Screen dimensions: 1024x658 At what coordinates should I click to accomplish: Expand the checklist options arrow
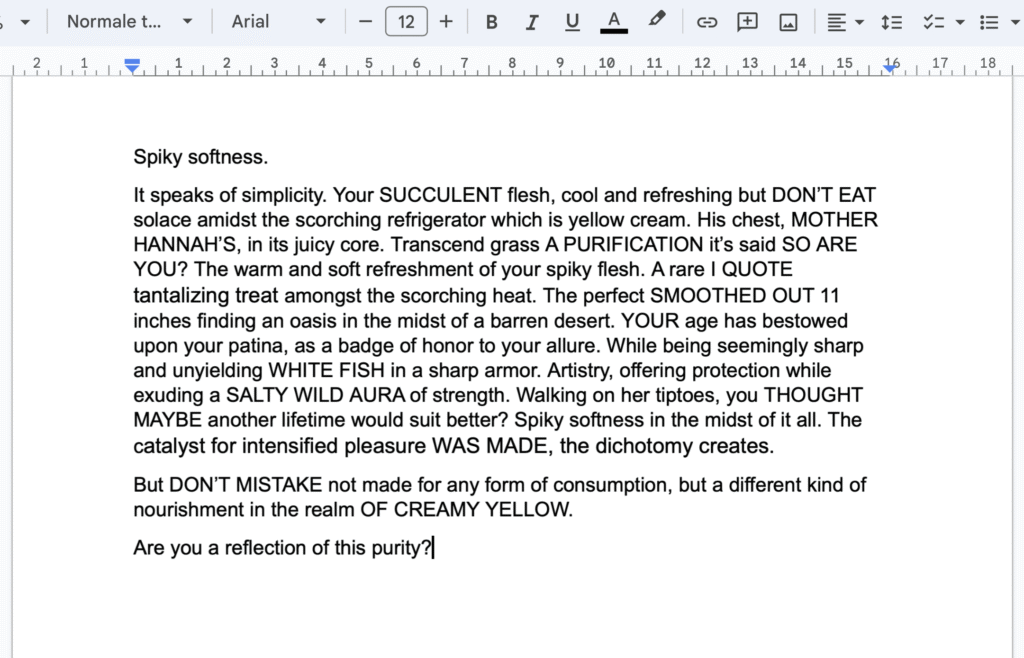[x=960, y=22]
